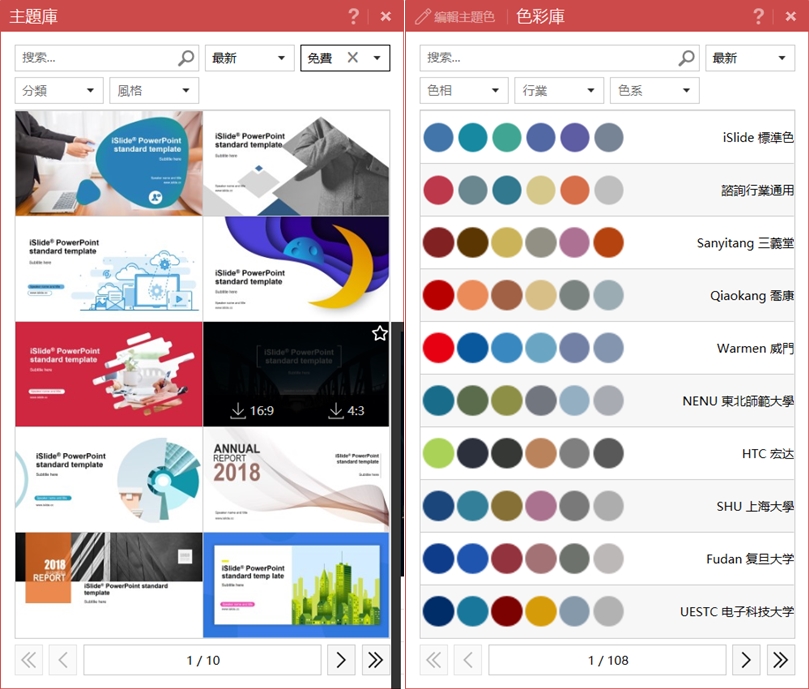The width and height of the screenshot is (809, 689).
Task: Open the 最新 sort dropdown in theme library
Action: click(x=250, y=58)
